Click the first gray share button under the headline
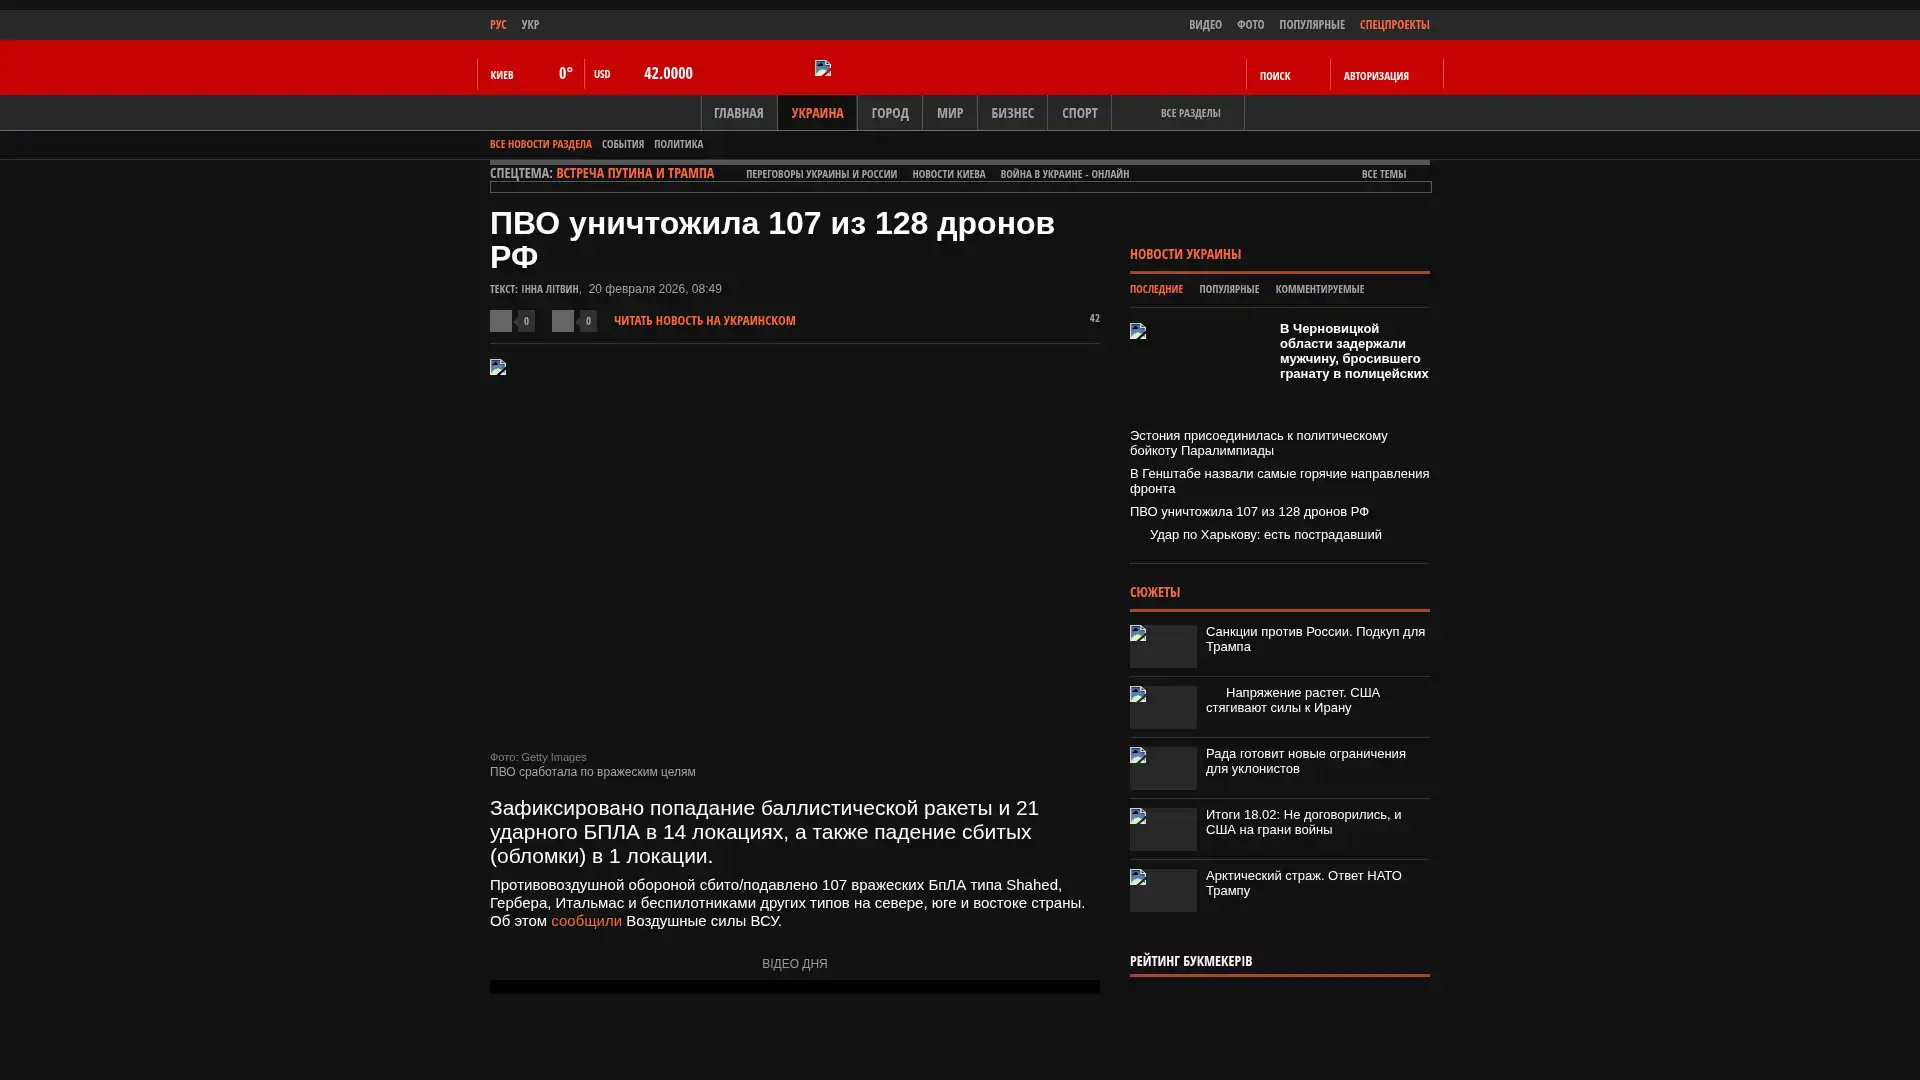1920x1080 pixels. coord(501,321)
